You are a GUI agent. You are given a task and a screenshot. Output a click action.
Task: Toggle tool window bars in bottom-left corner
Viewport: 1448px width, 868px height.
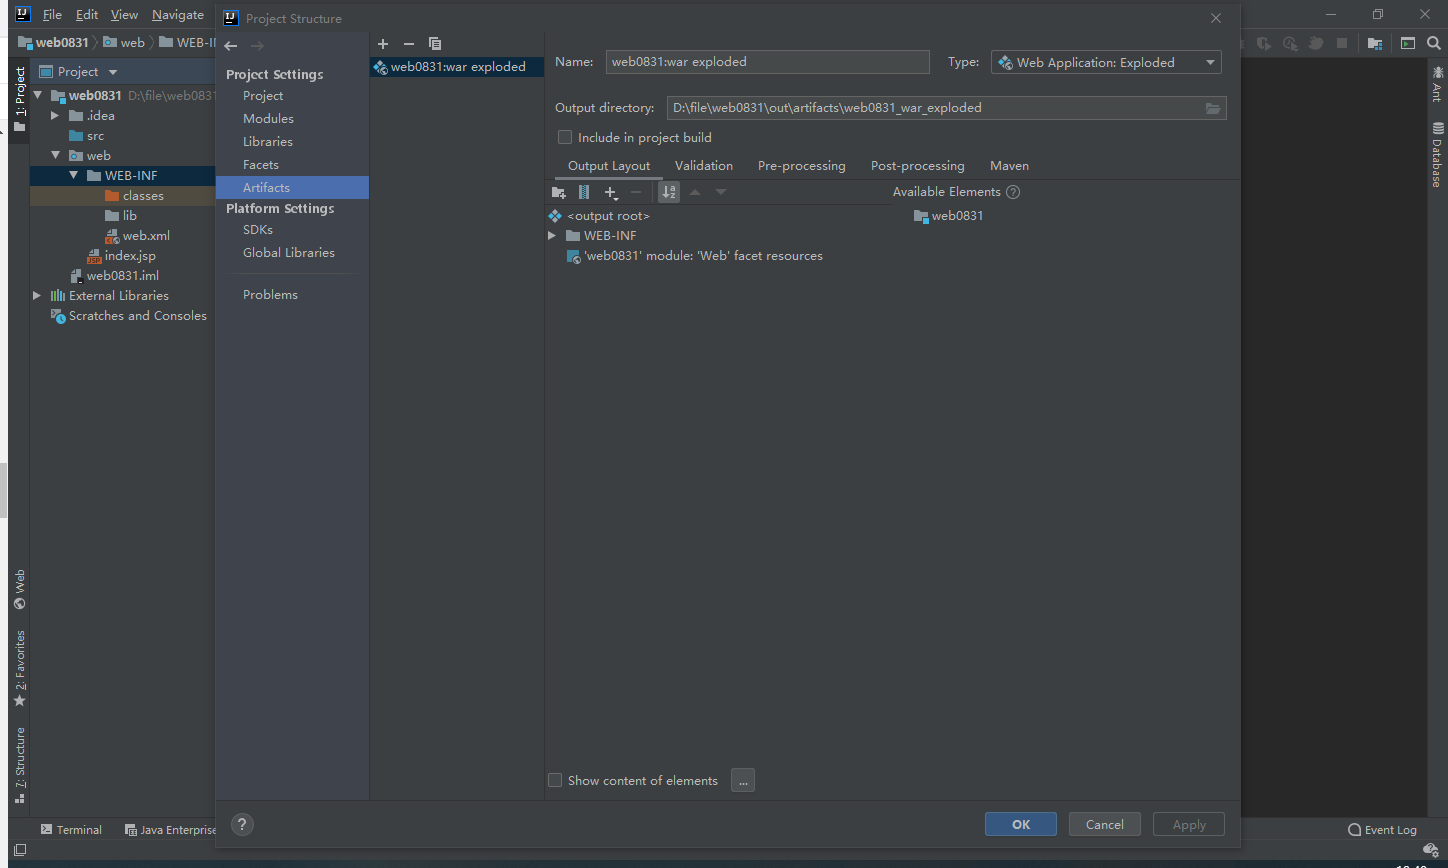click(x=19, y=849)
